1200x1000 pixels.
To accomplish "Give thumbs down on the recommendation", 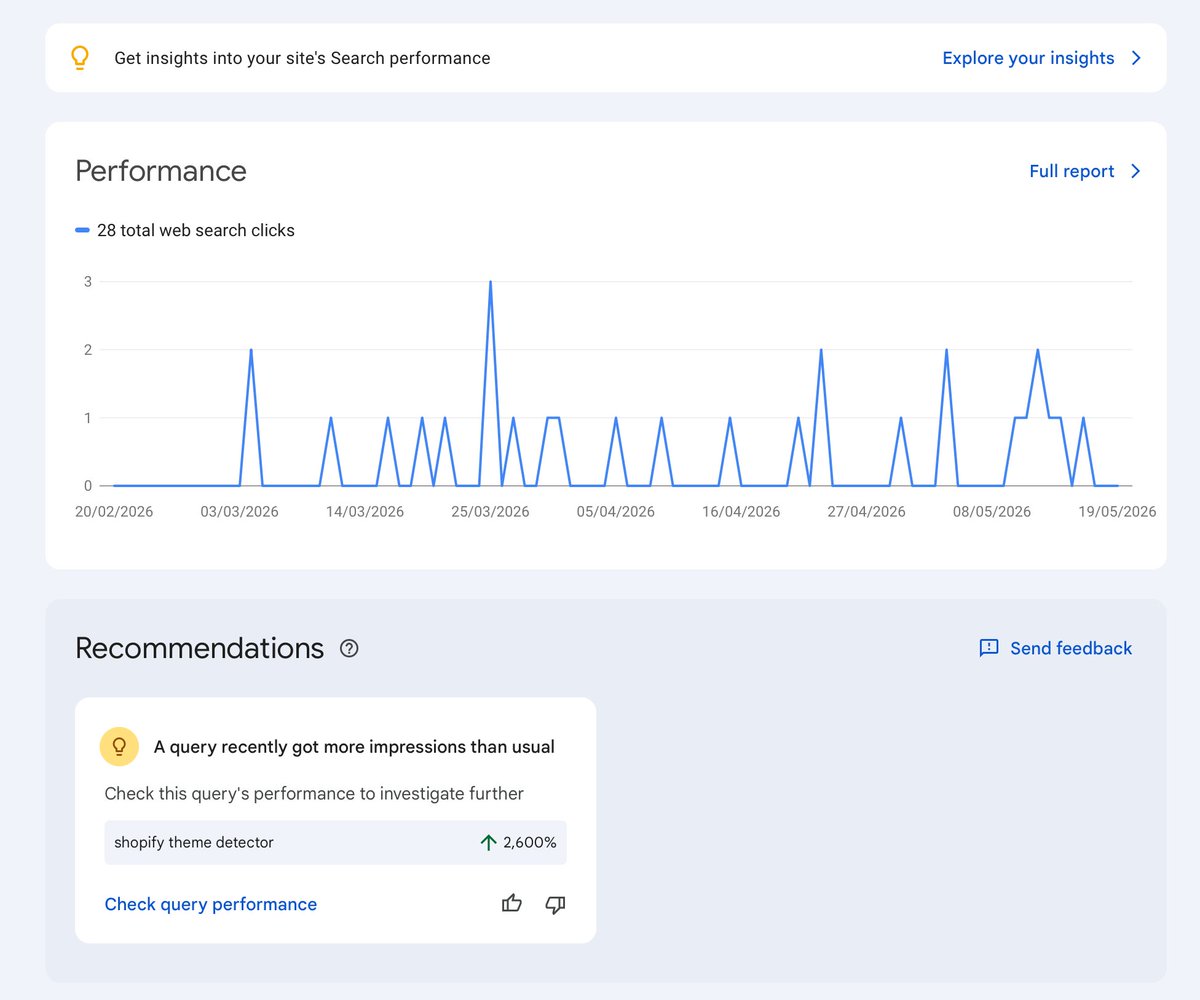I will [x=555, y=904].
